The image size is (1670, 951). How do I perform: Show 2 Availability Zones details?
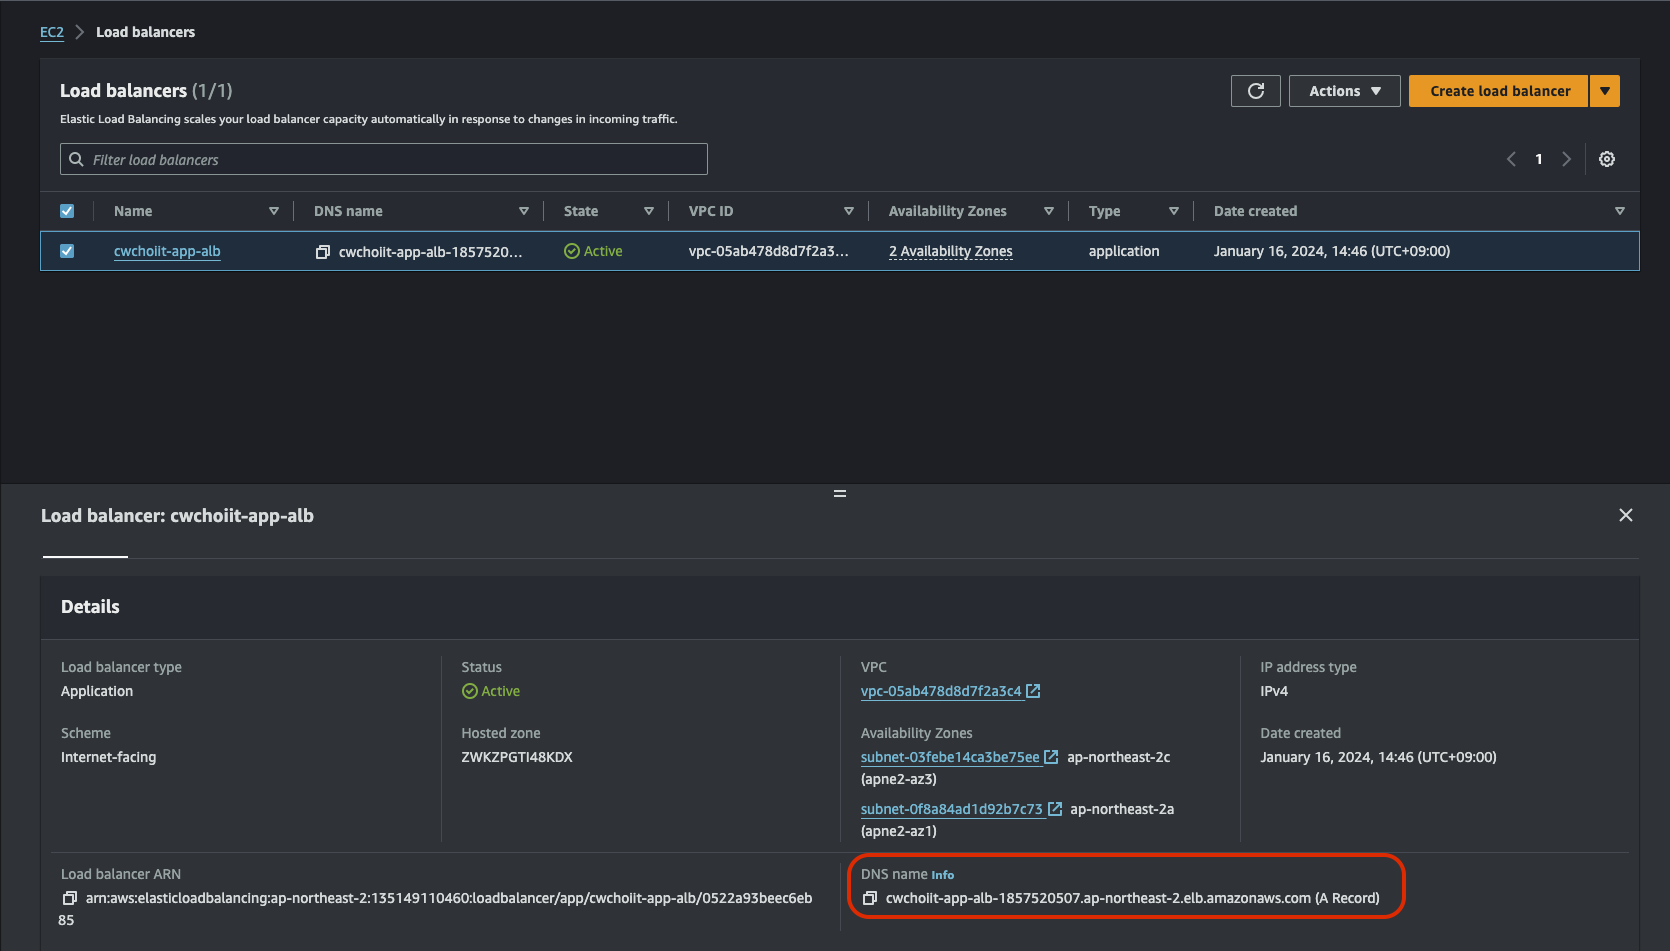[951, 251]
